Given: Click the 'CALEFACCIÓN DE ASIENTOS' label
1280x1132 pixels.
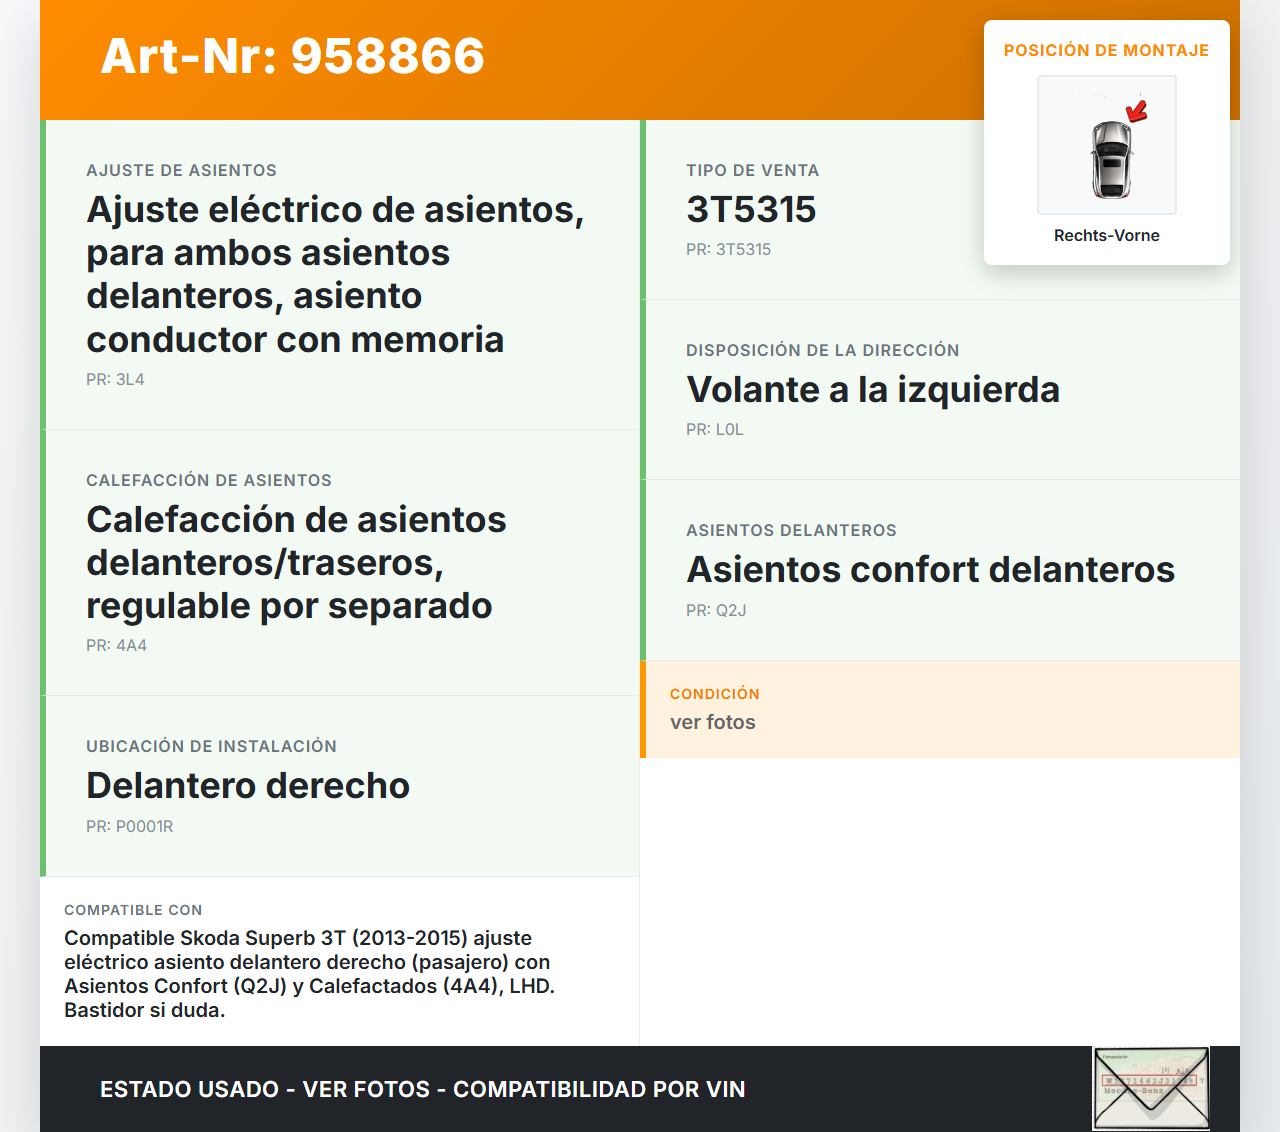Looking at the screenshot, I should (x=209, y=480).
